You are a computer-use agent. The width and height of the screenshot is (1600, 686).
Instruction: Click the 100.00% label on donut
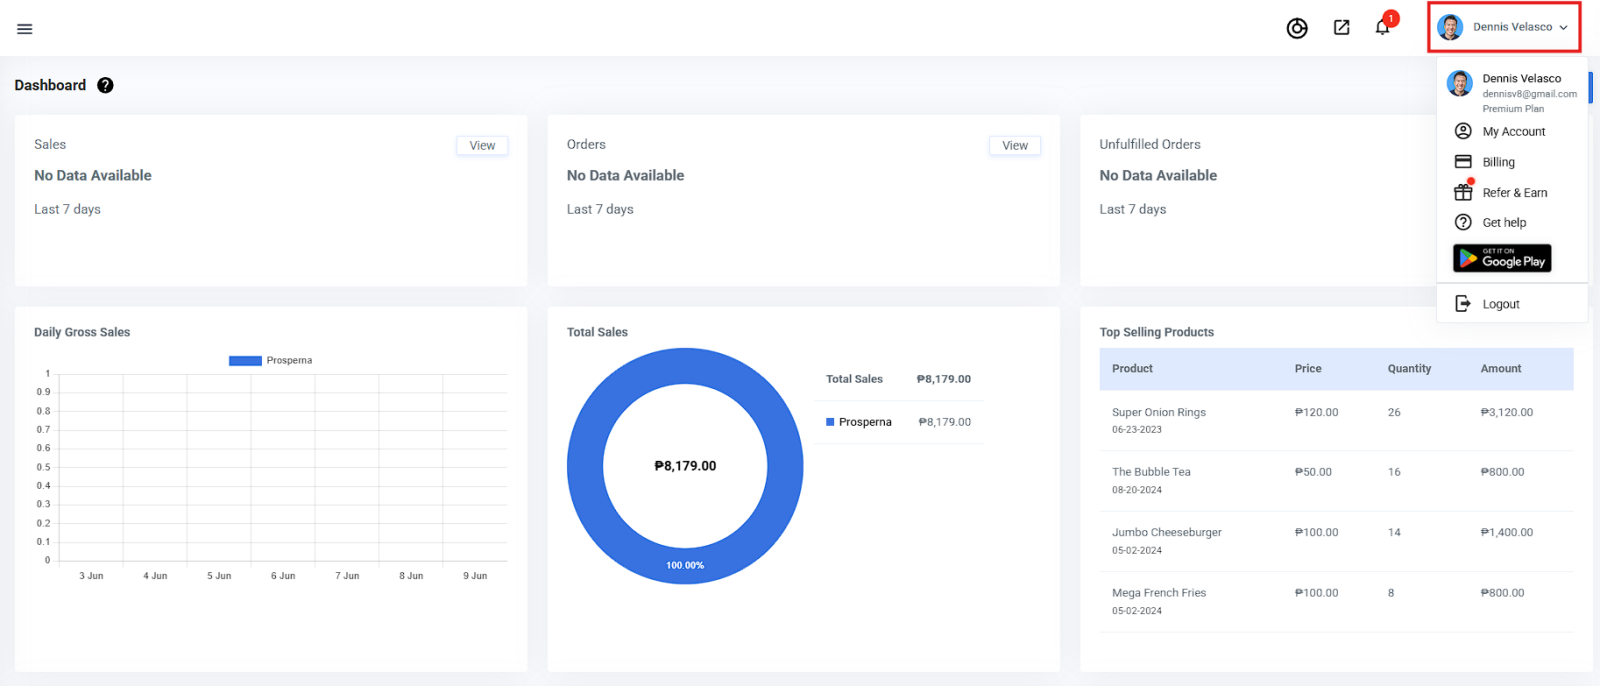(685, 565)
